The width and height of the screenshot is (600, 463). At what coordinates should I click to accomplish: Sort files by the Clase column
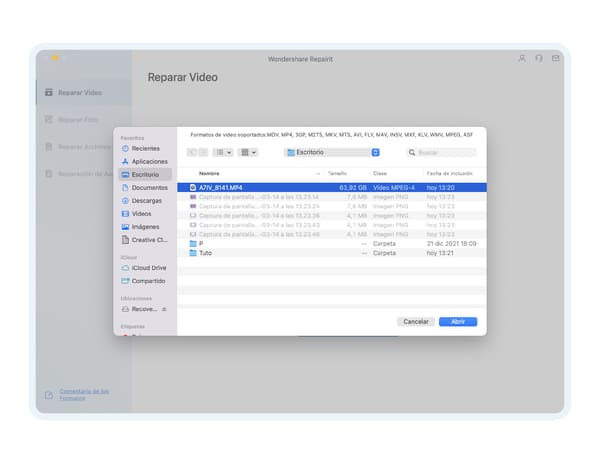[x=380, y=173]
